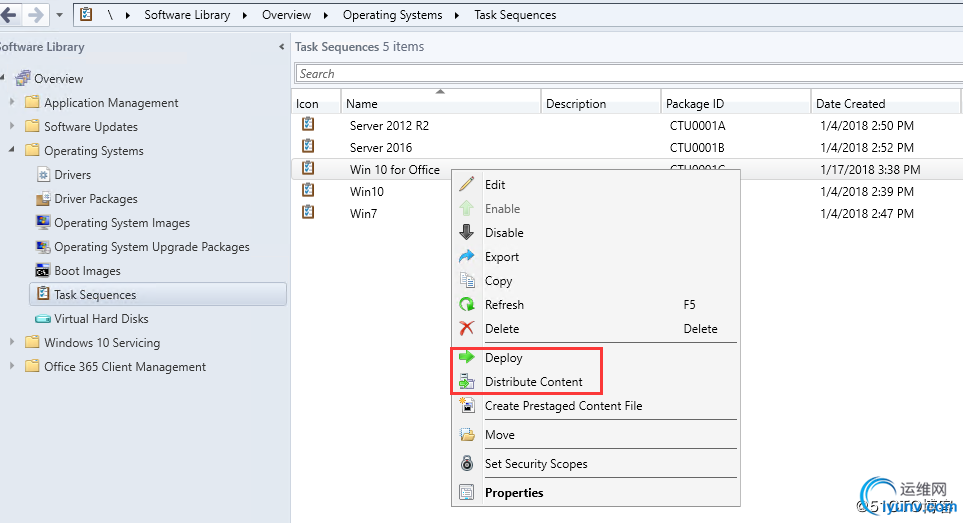This screenshot has height=523, width=963.
Task: Open Properties from the context menu
Action: (514, 492)
